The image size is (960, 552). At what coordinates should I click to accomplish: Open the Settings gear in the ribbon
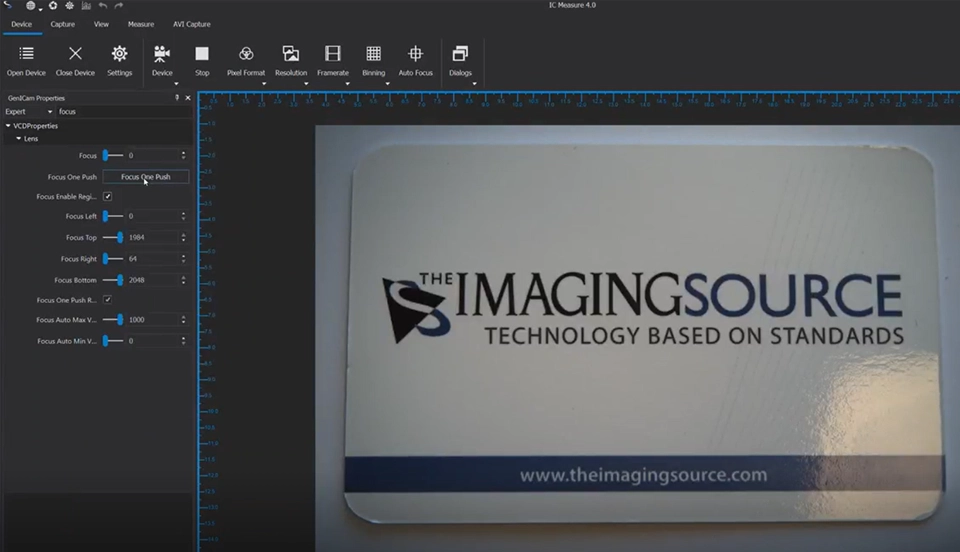click(x=119, y=54)
